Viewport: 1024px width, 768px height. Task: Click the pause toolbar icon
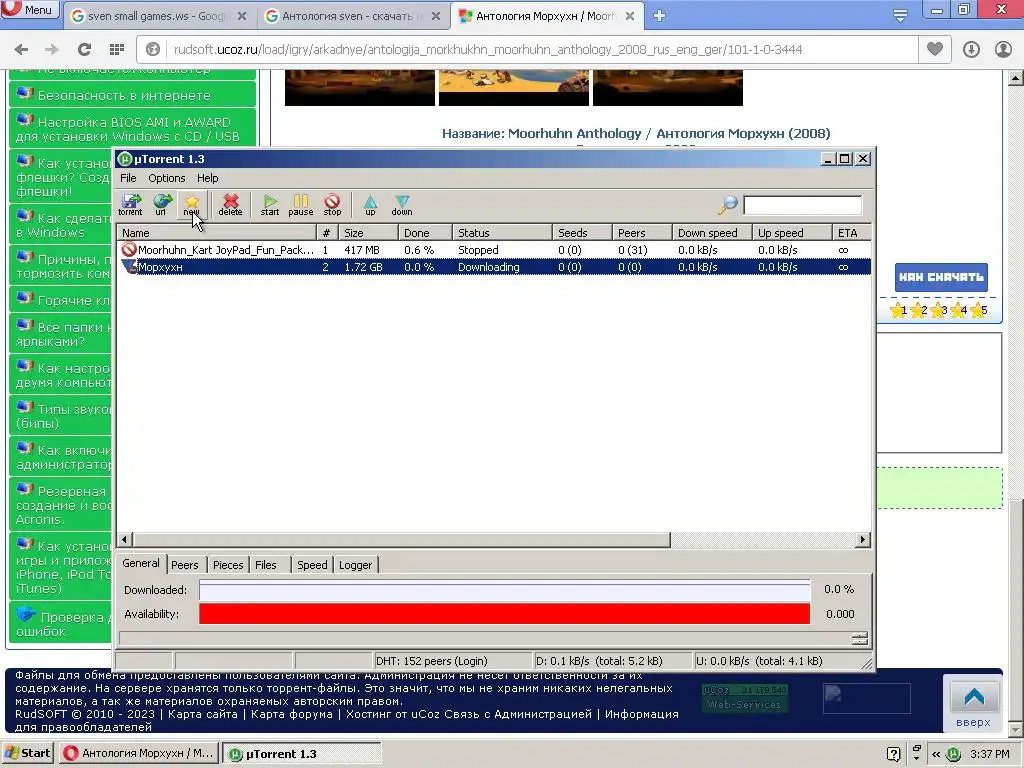[x=300, y=204]
